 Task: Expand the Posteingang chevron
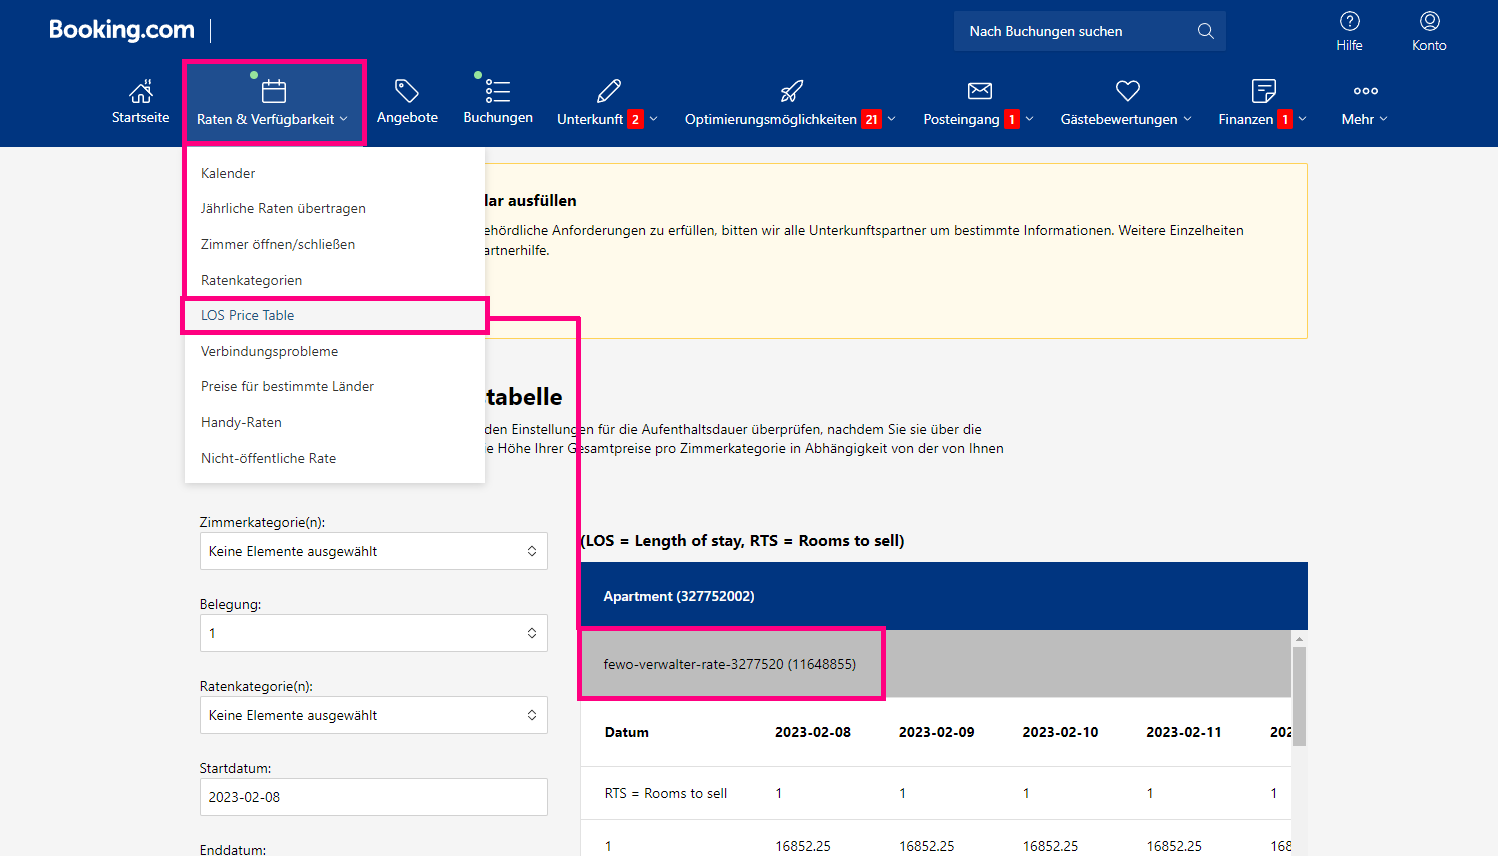1030,119
